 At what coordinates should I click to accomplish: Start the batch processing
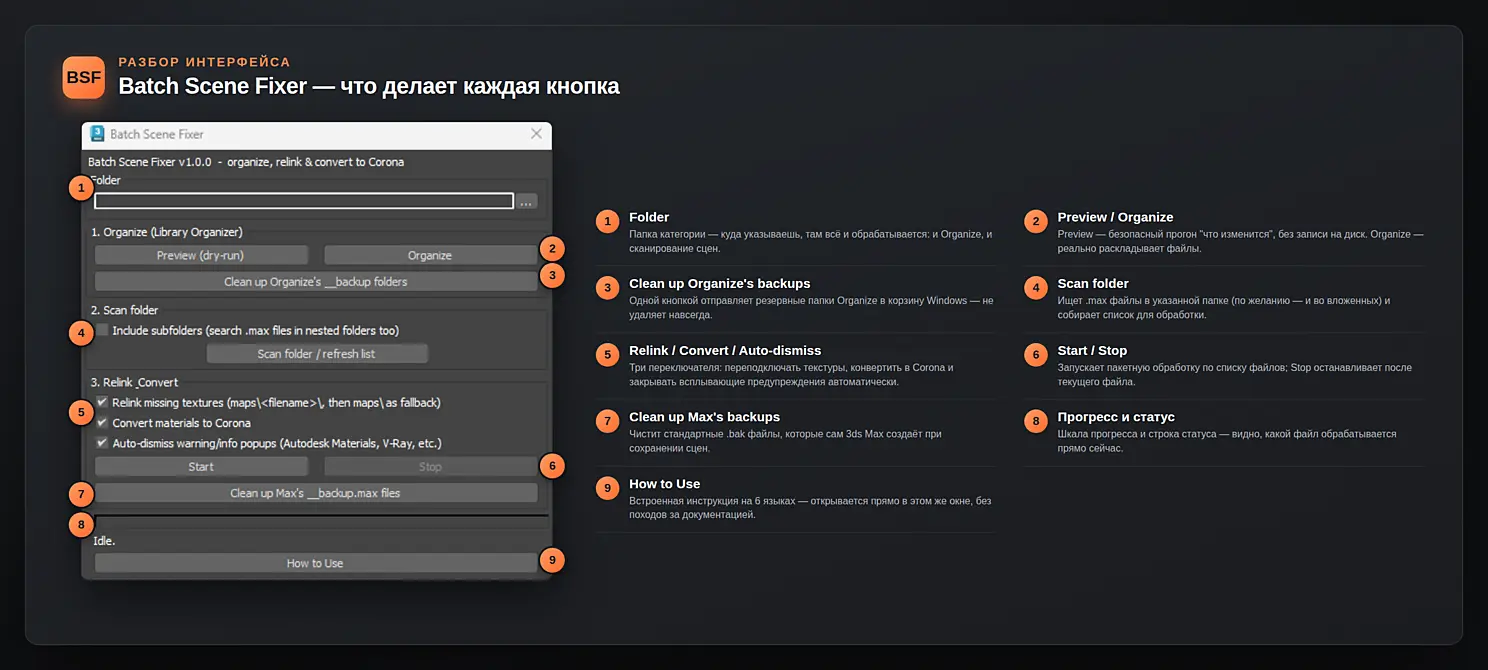(201, 466)
